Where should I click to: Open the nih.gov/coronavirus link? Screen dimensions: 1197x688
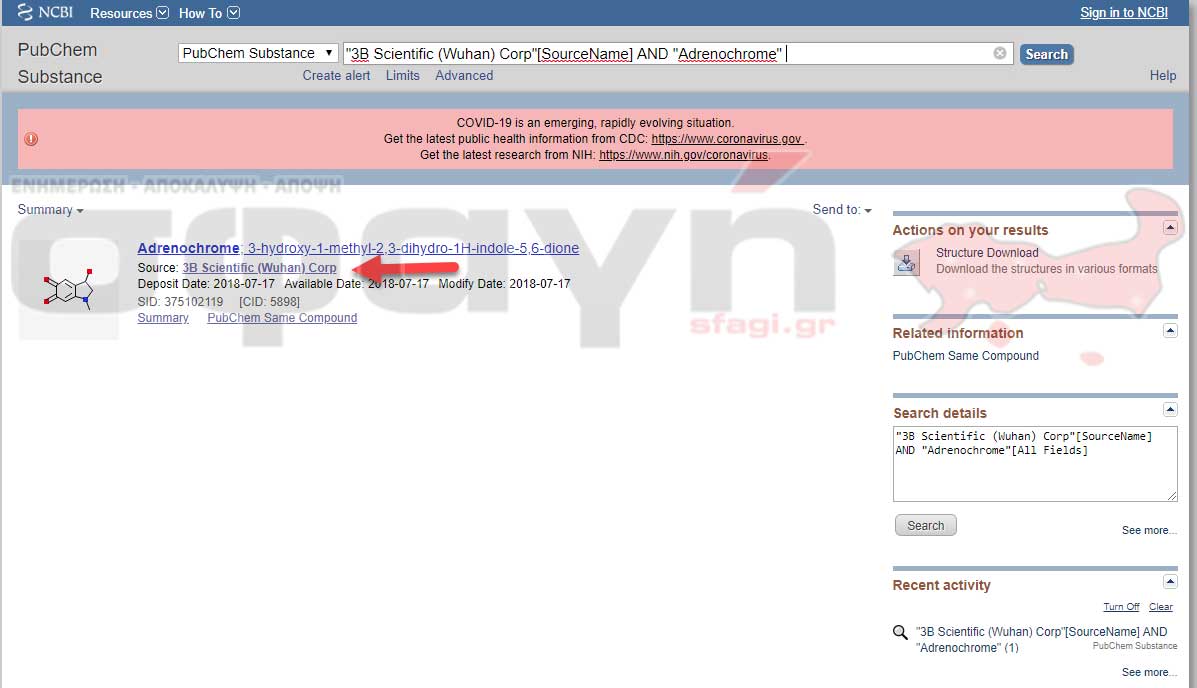pyautogui.click(x=683, y=155)
